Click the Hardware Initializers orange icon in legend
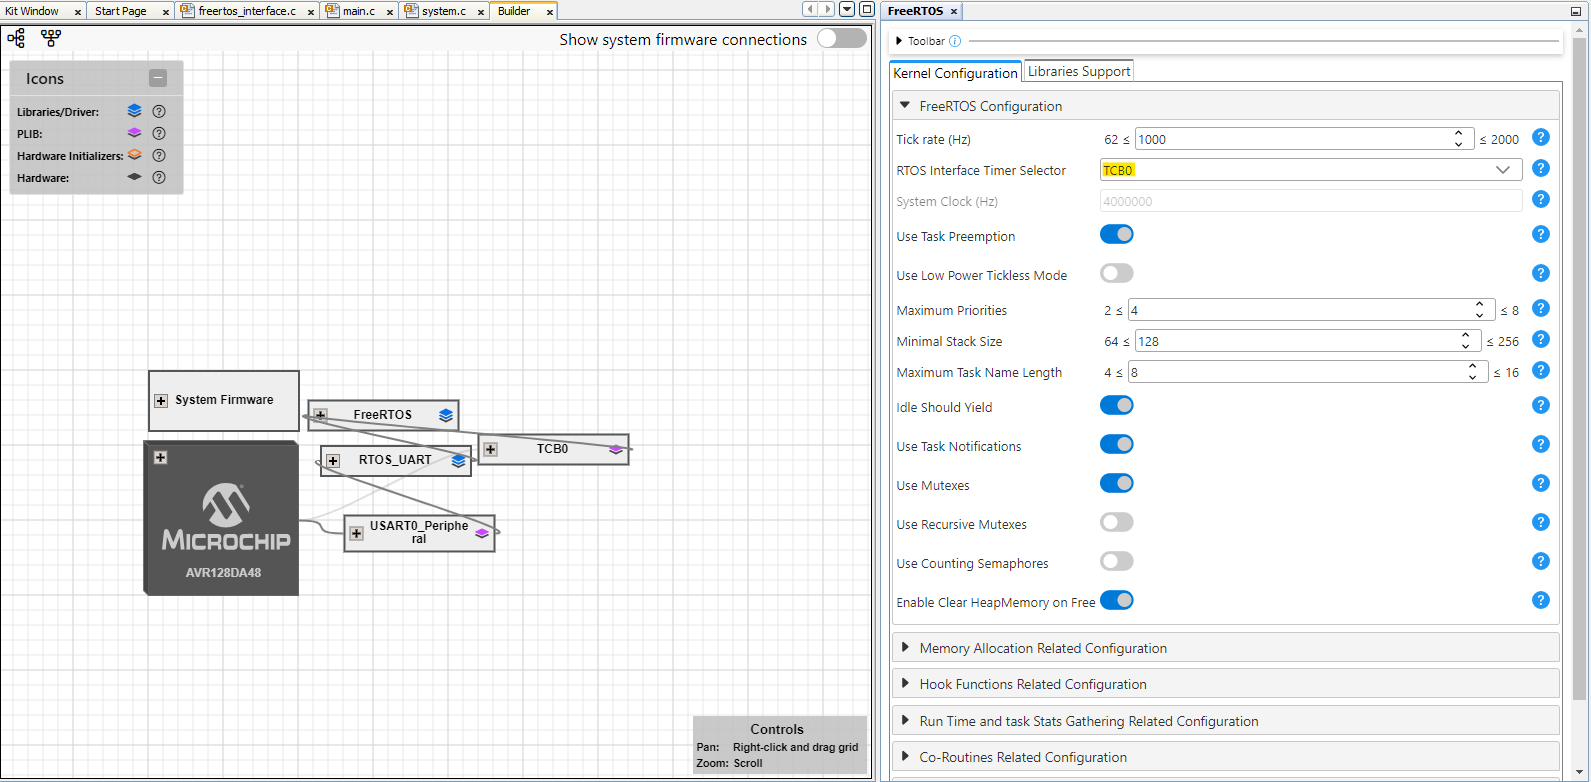This screenshot has height=782, width=1591. [134, 154]
